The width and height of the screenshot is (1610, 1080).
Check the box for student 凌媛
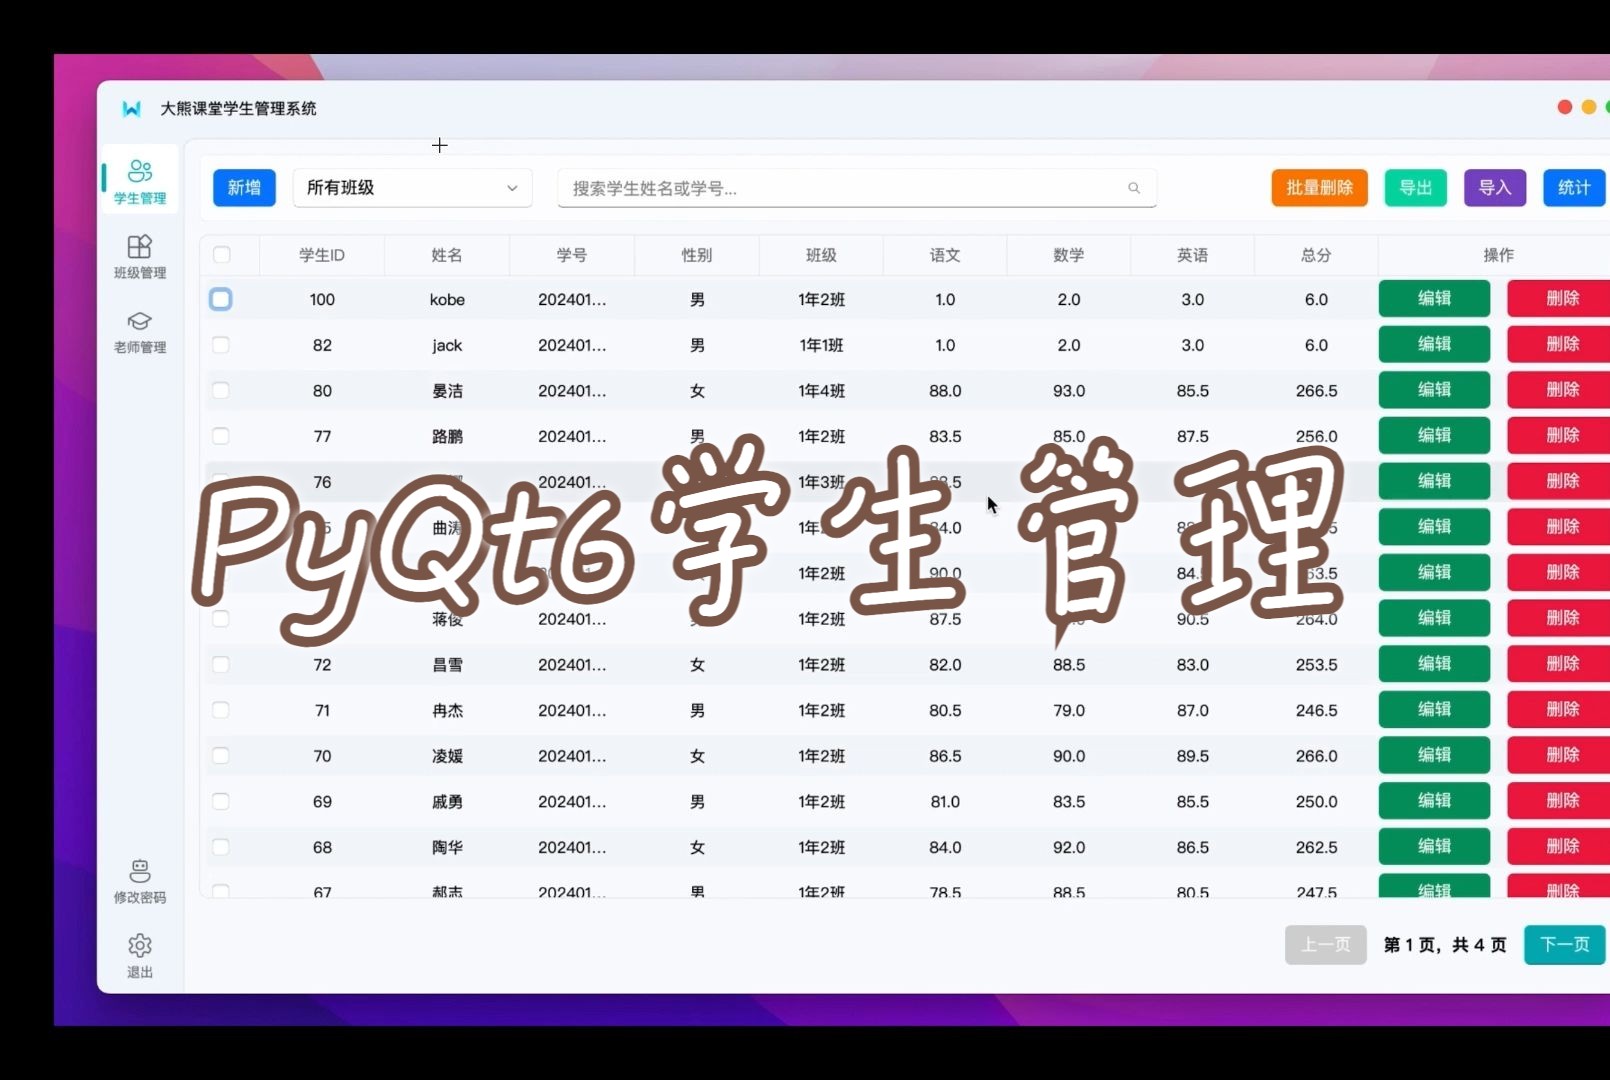click(221, 756)
